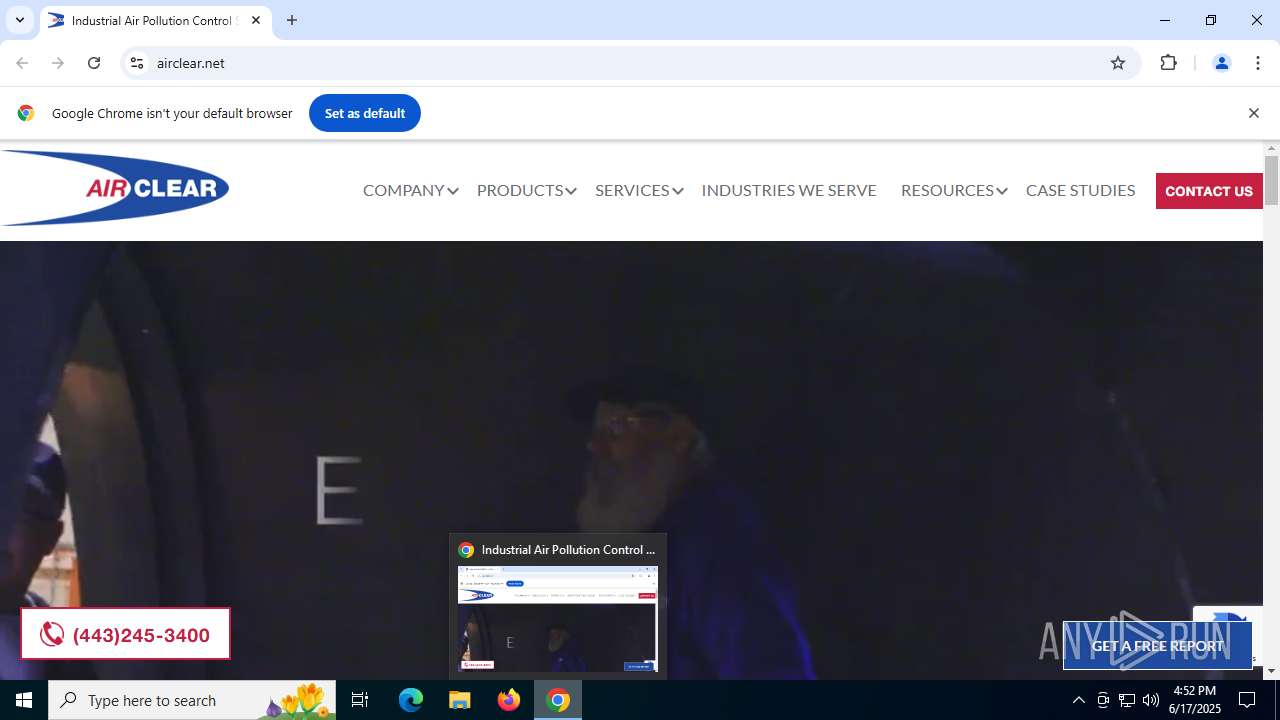Open Windows Start menu
Viewport: 1280px width, 720px height.
(x=24, y=700)
